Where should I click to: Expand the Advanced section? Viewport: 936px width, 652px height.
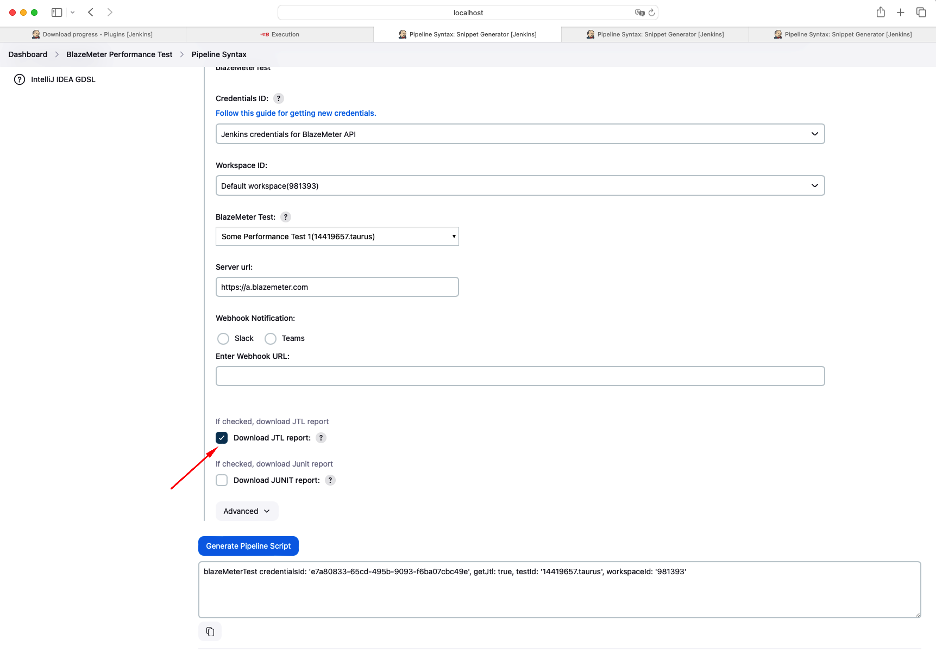[247, 511]
